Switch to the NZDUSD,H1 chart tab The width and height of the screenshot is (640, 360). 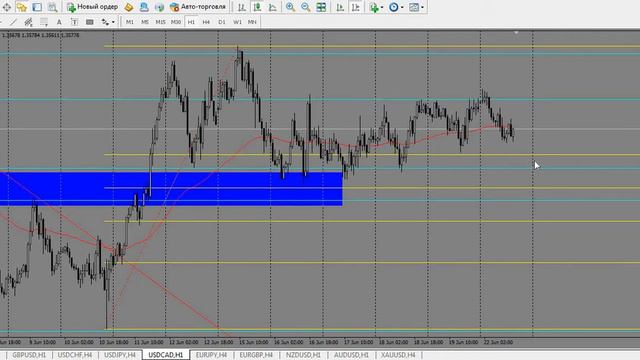click(303, 355)
